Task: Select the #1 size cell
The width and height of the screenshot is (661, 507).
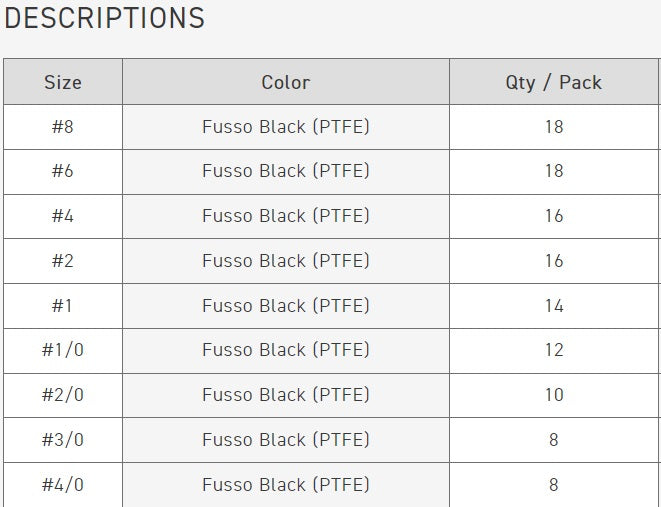Action: [x=63, y=305]
